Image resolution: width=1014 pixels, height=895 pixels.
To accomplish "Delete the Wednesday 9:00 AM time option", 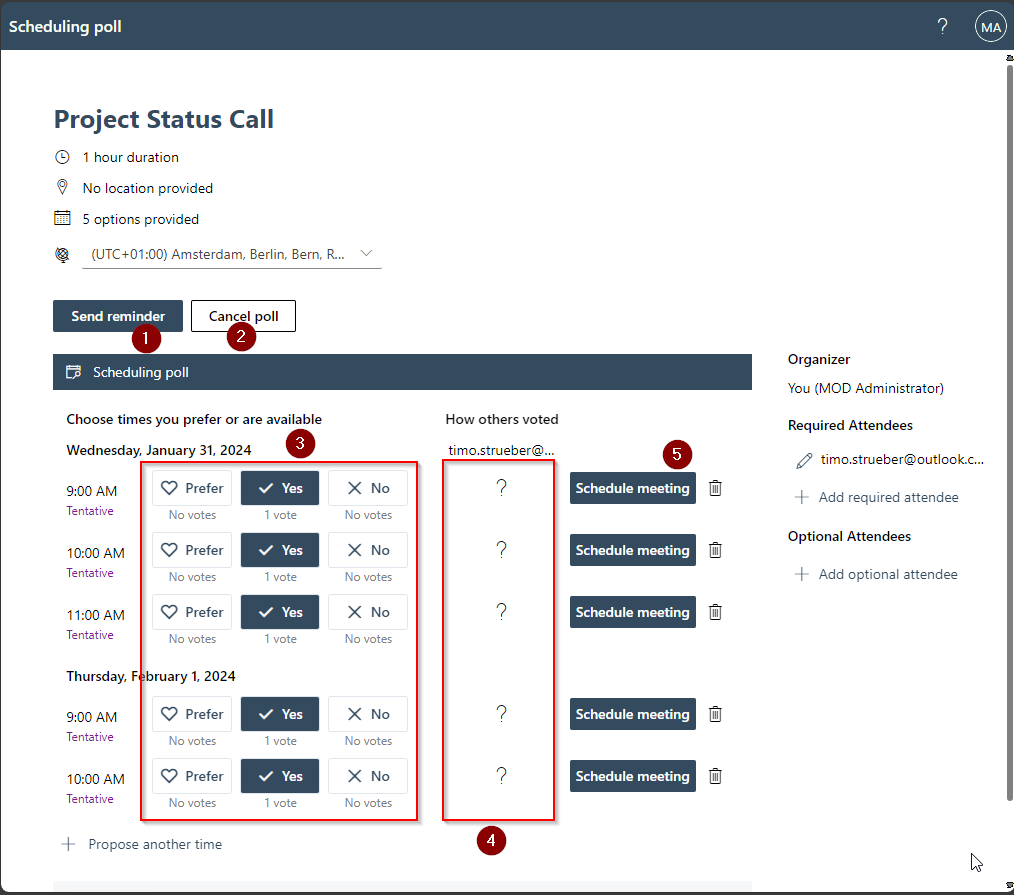I will (x=715, y=488).
